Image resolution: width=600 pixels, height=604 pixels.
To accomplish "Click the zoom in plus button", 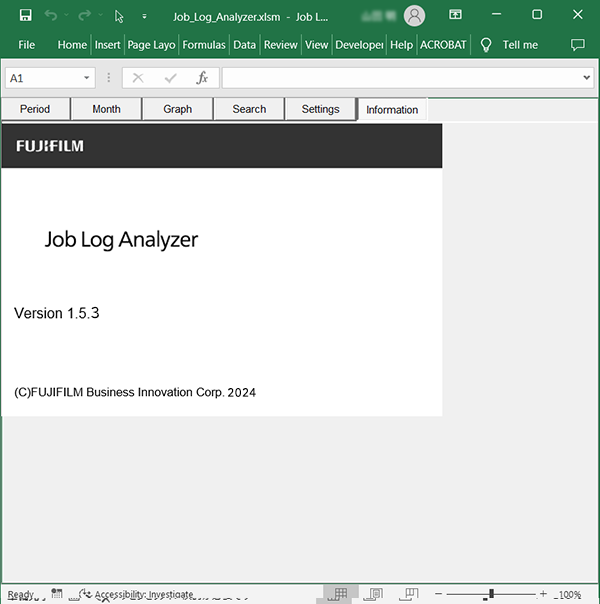I will (x=543, y=594).
